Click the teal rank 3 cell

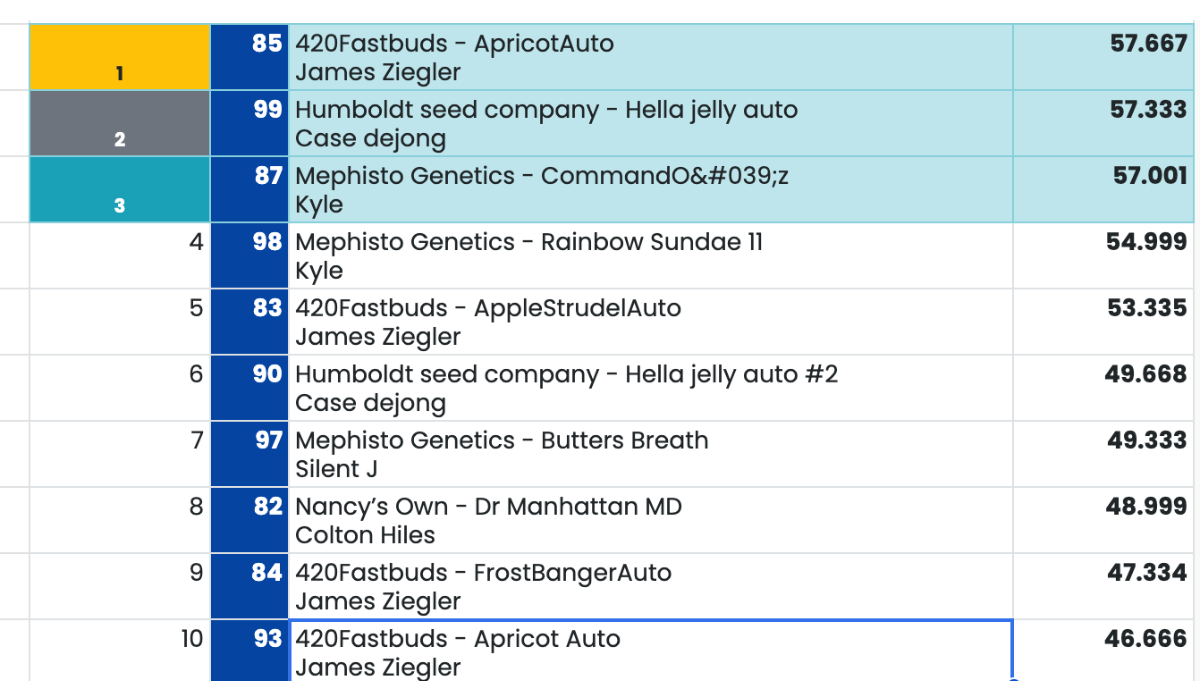pos(120,190)
